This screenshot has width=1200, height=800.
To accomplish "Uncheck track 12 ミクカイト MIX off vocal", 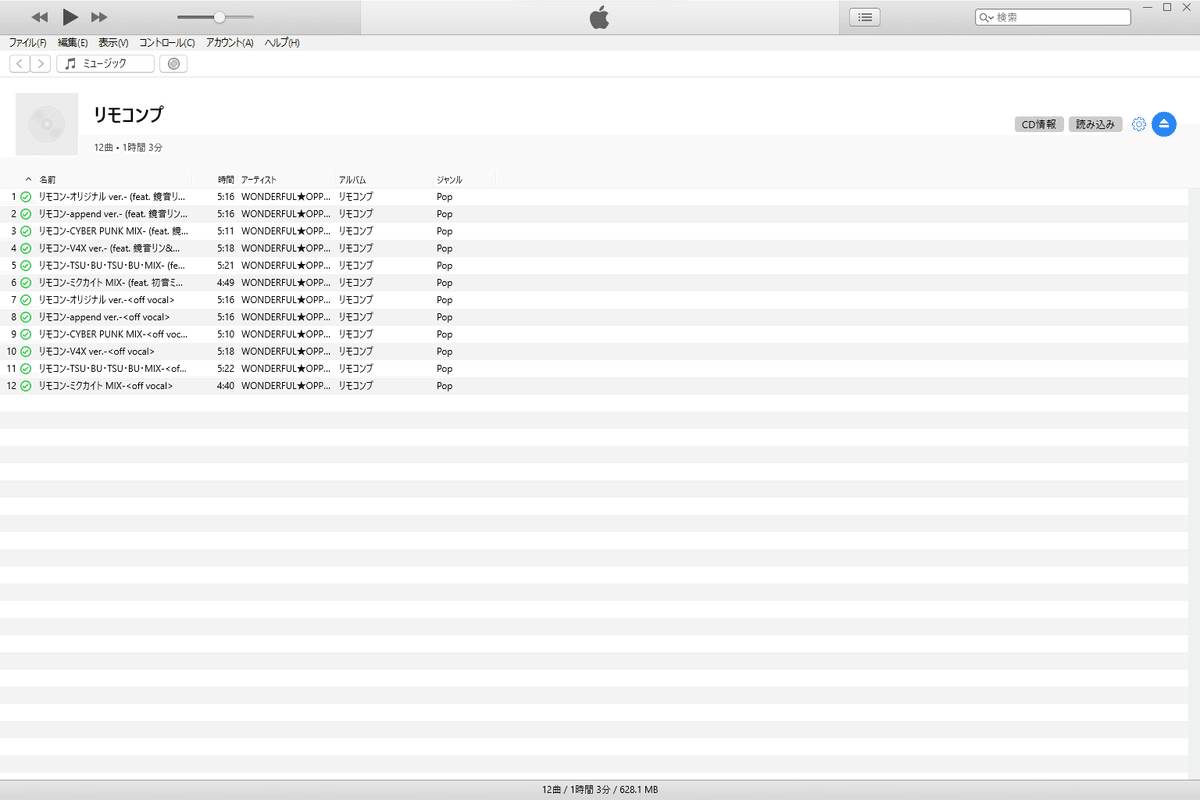I will click(x=26, y=386).
